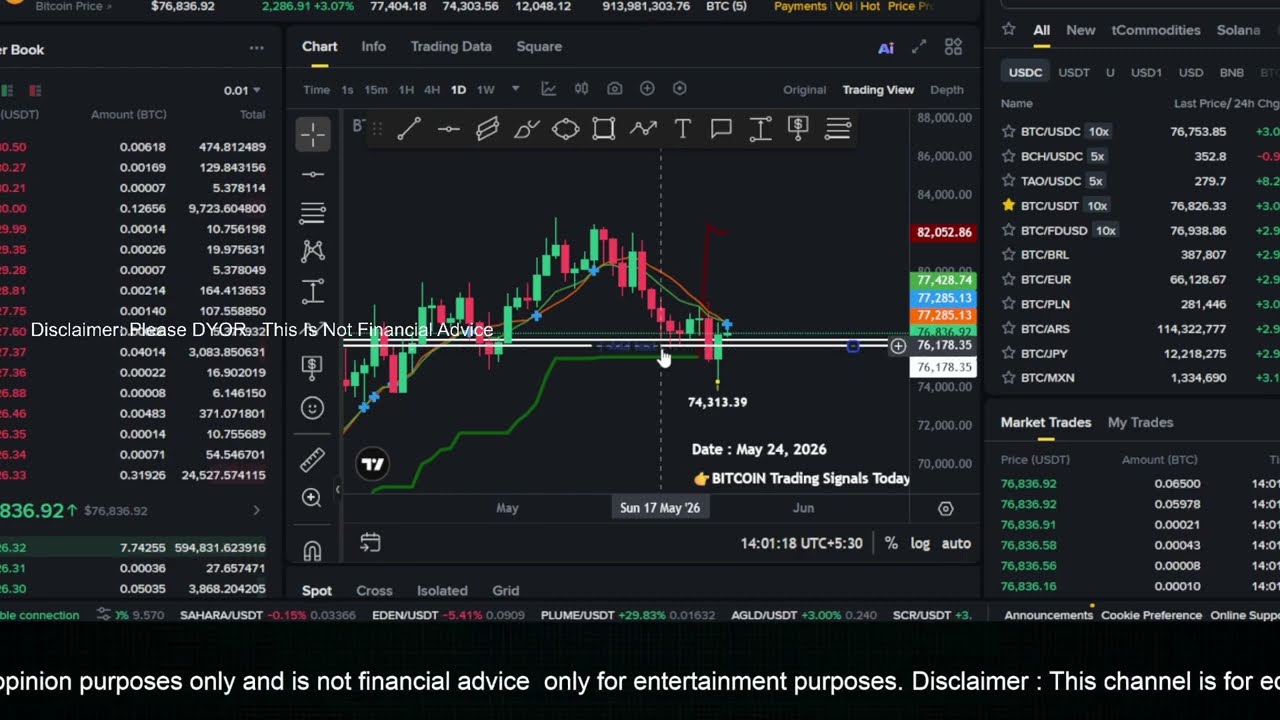The width and height of the screenshot is (1280, 720).
Task: Select the 4H time interval
Action: (x=432, y=90)
